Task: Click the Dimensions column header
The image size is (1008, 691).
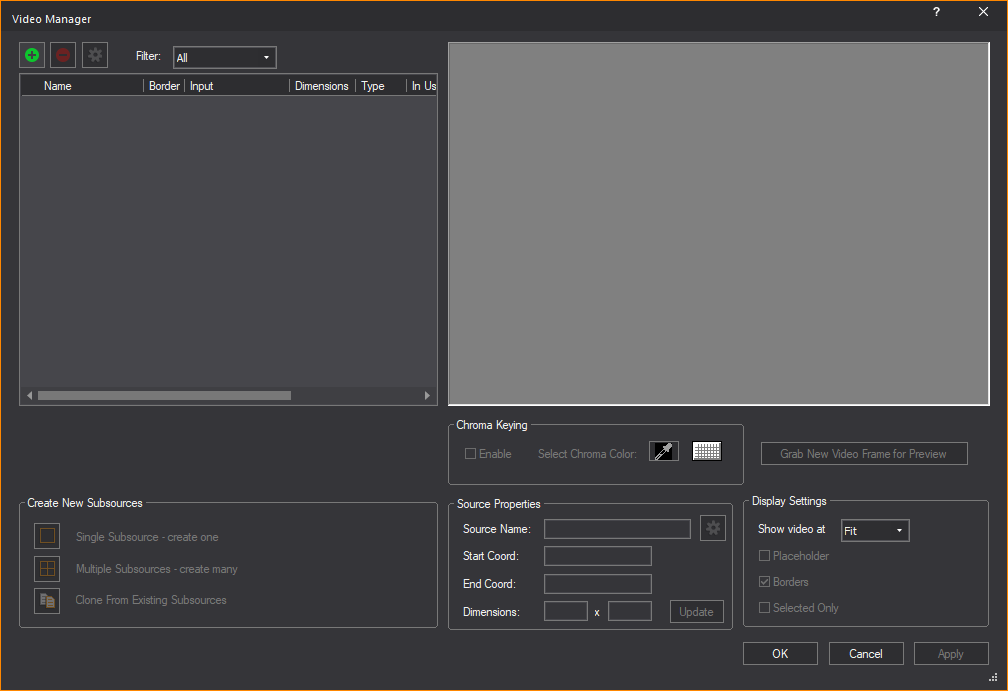Action: click(x=321, y=86)
